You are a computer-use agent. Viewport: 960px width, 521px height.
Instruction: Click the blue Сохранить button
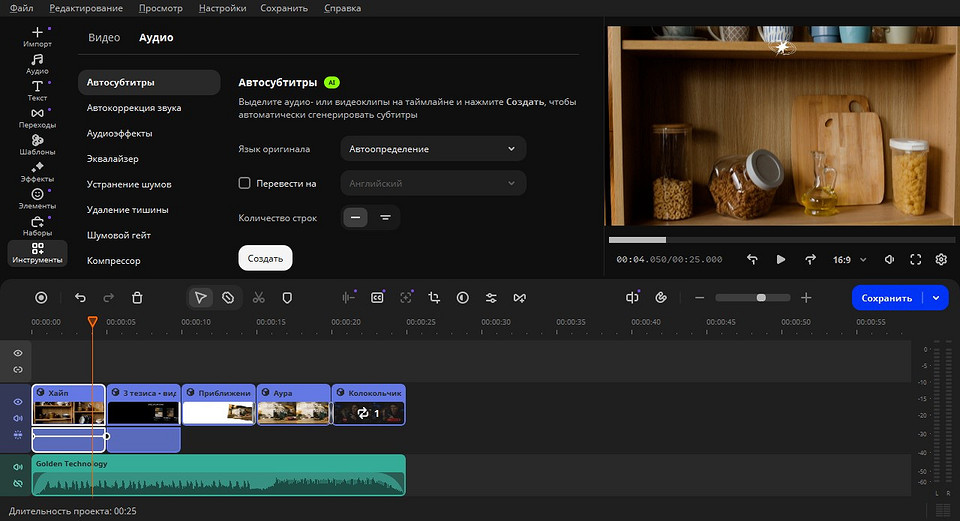(887, 298)
